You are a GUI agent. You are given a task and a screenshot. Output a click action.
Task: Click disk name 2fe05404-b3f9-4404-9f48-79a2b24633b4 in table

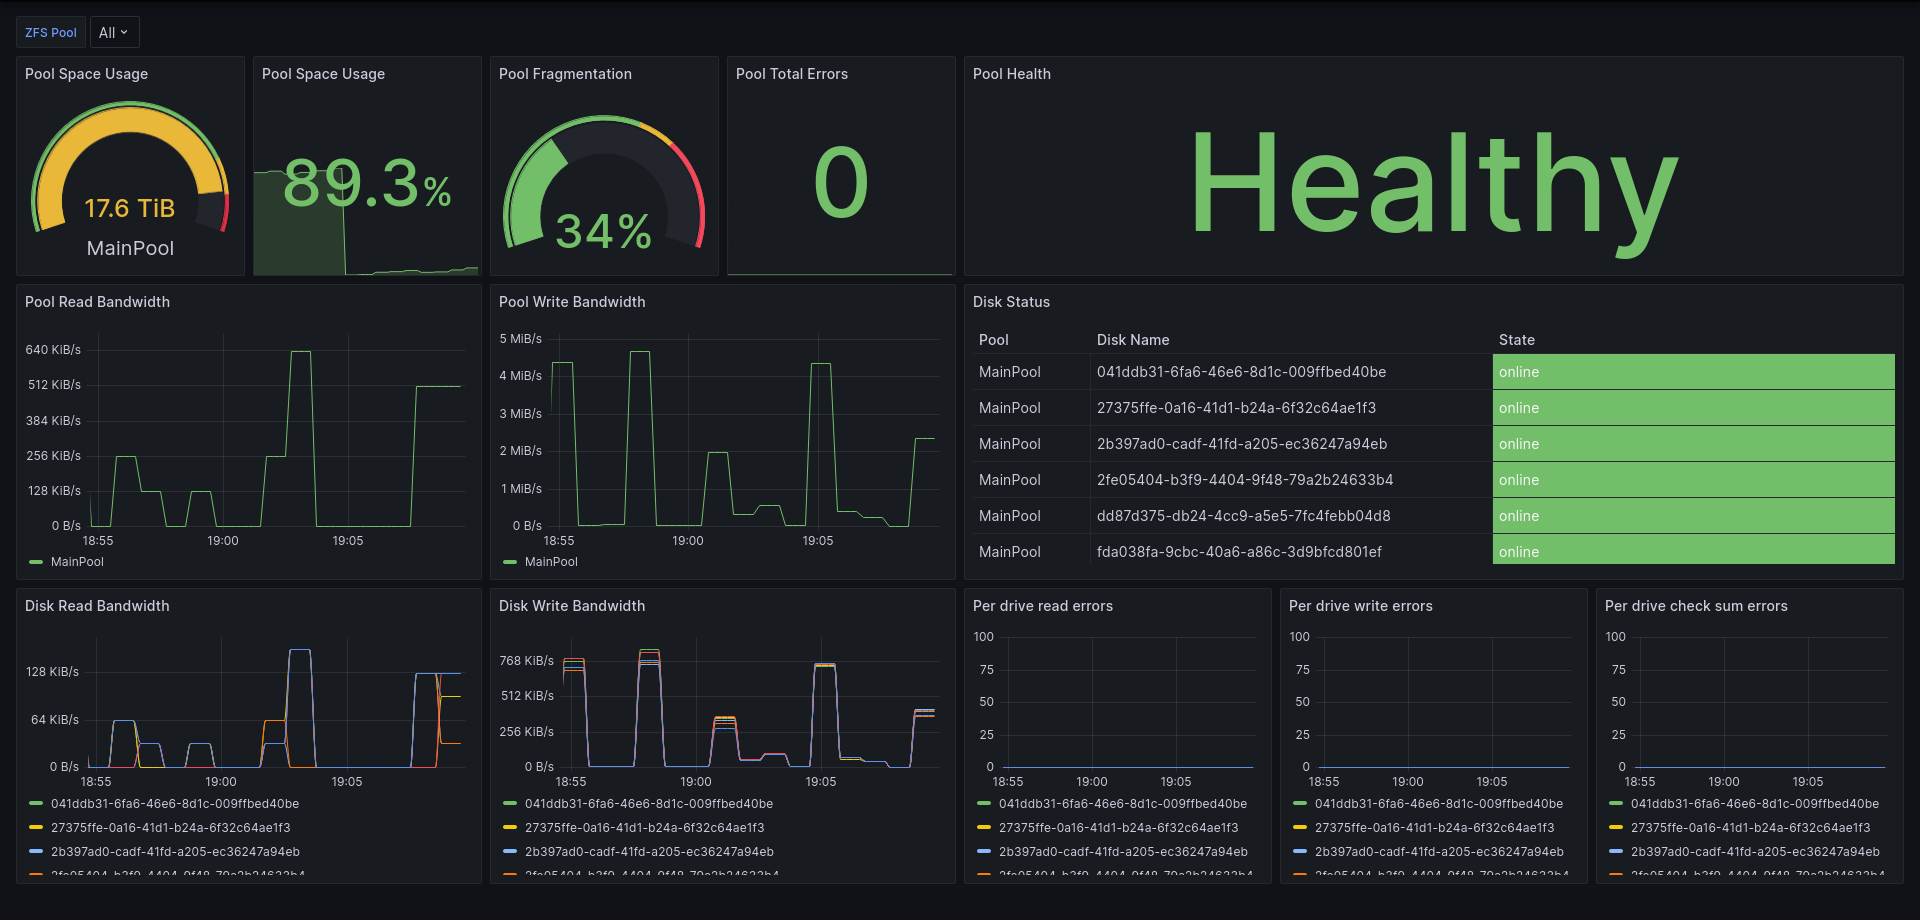point(1245,480)
